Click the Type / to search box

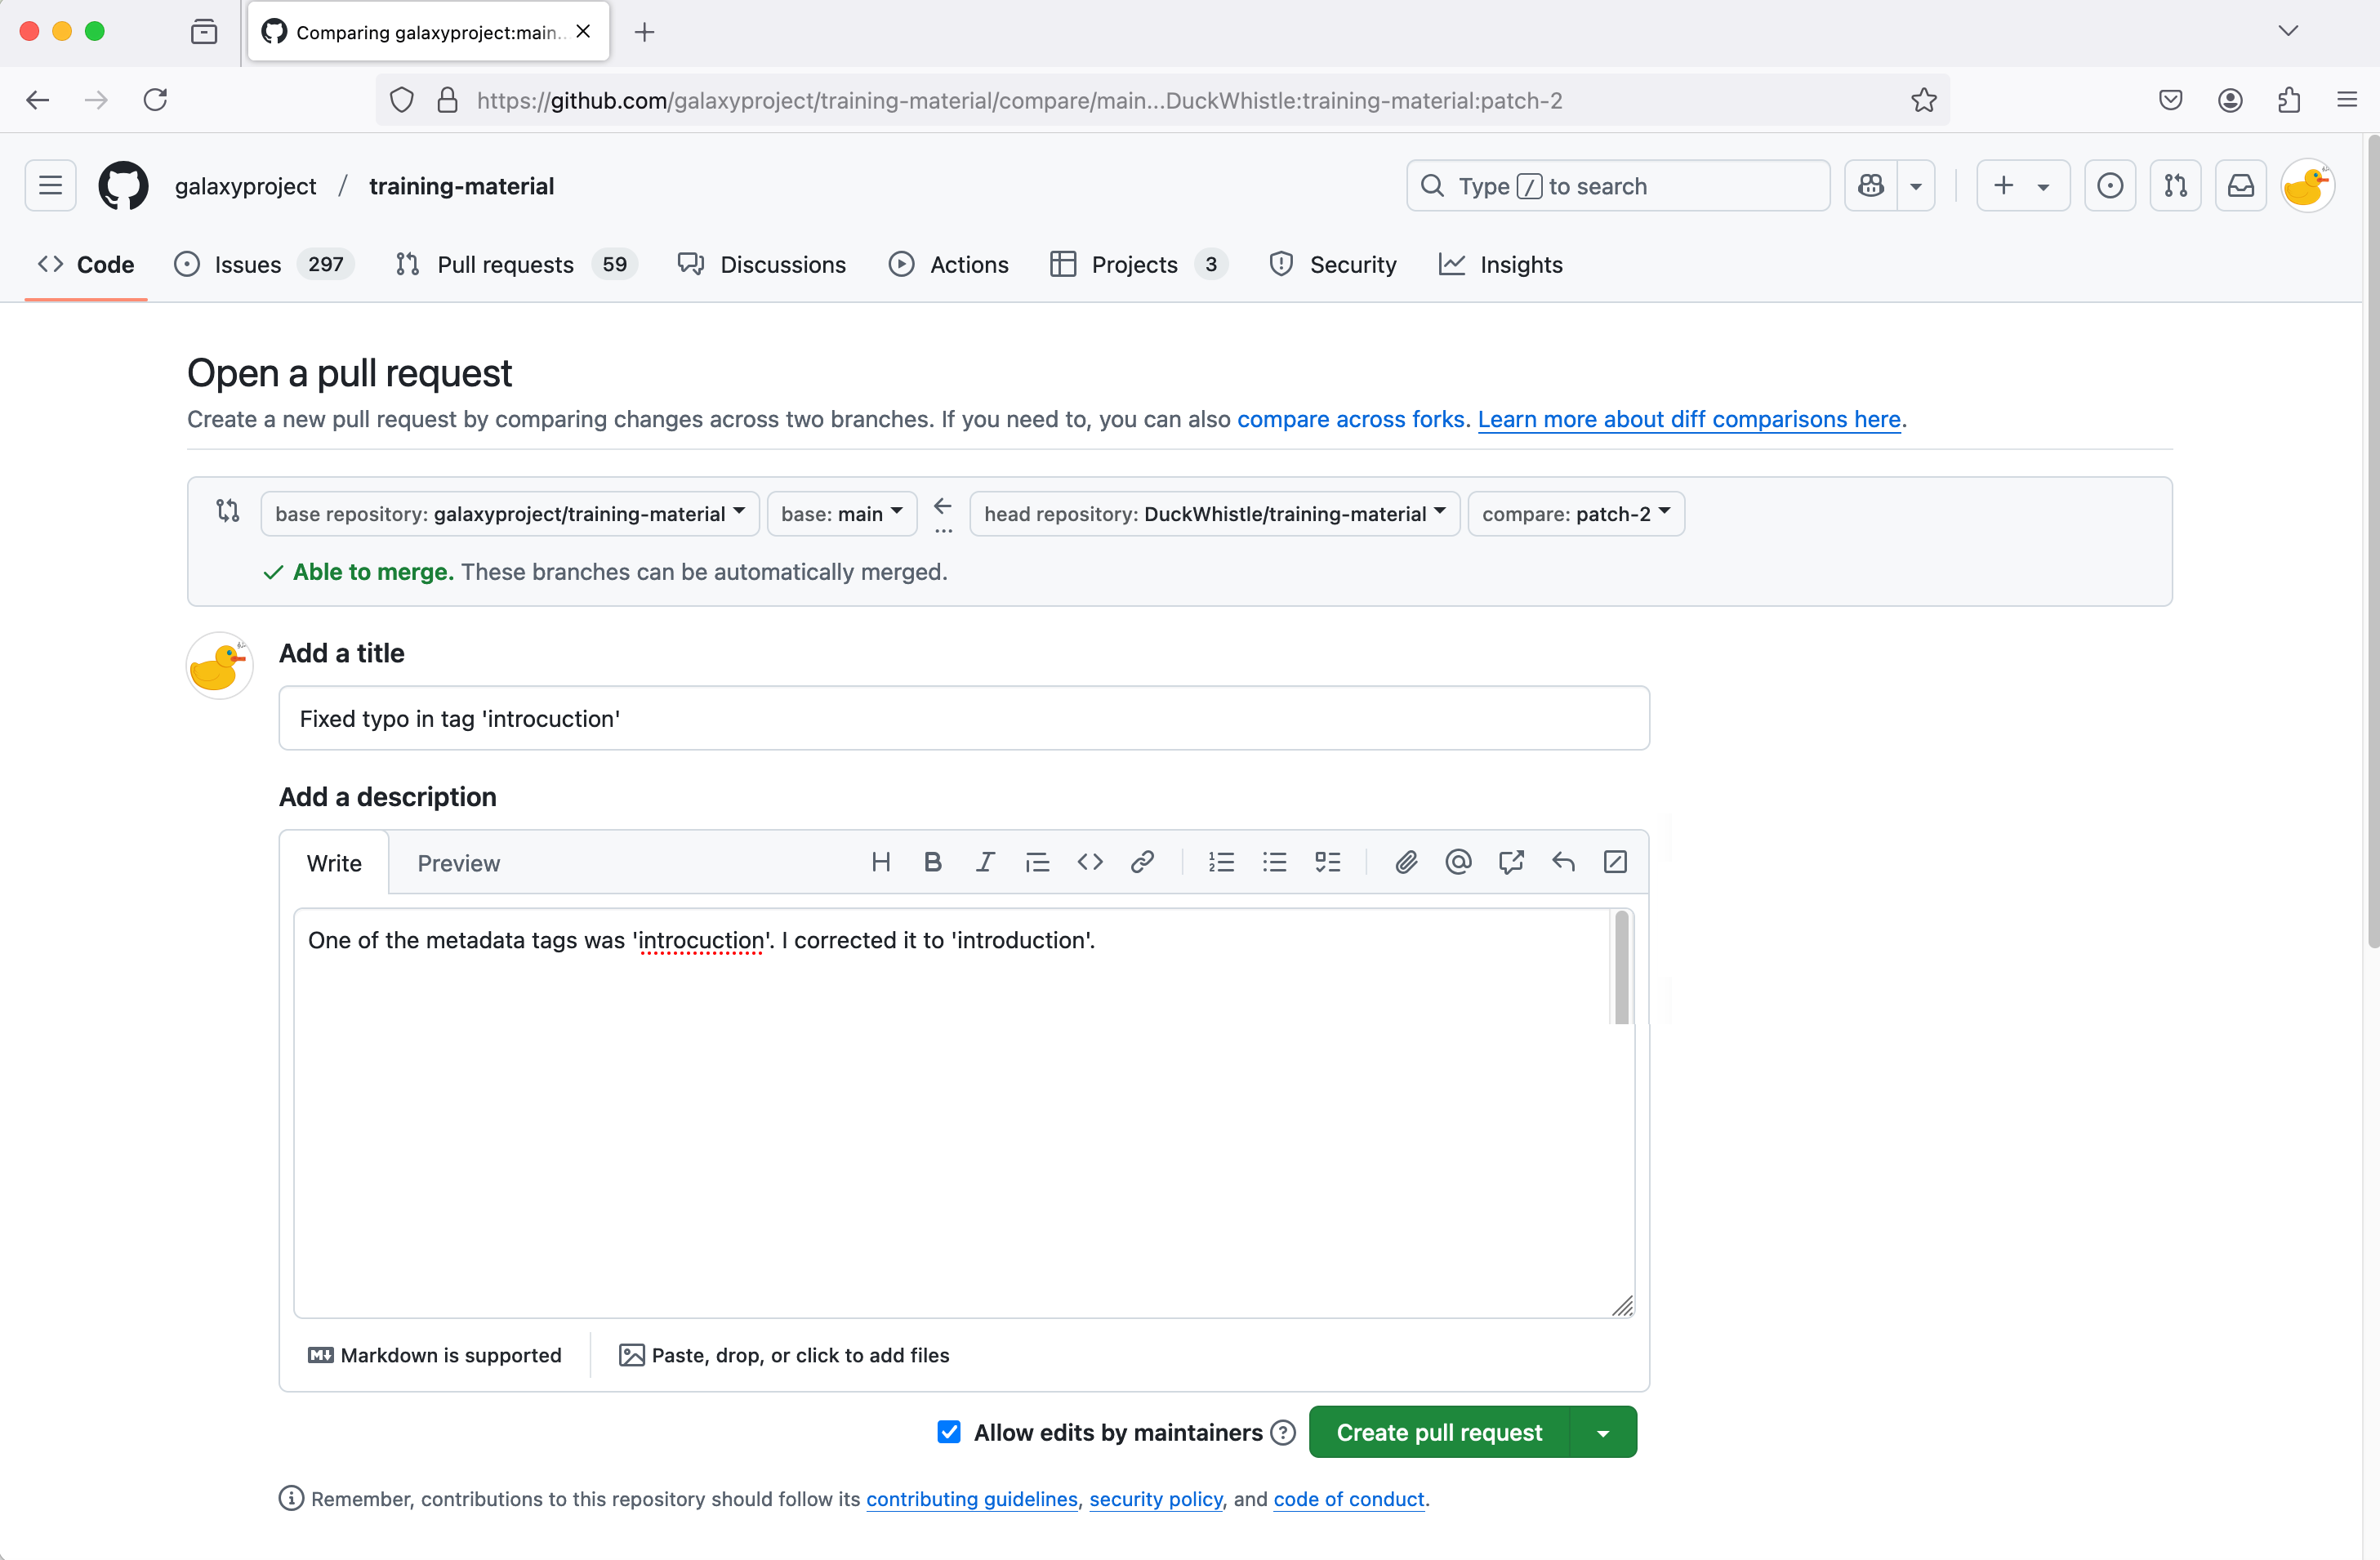[x=1618, y=186]
